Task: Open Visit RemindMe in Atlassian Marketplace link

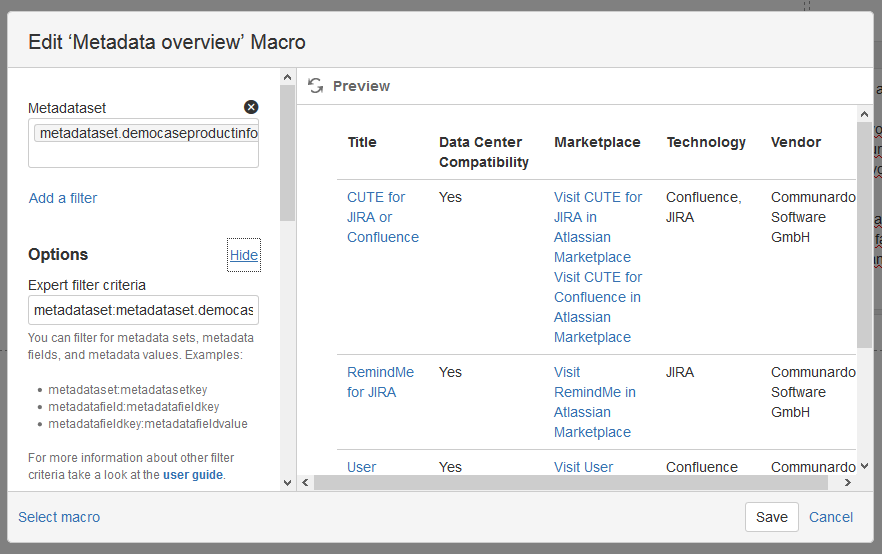Action: pos(595,402)
